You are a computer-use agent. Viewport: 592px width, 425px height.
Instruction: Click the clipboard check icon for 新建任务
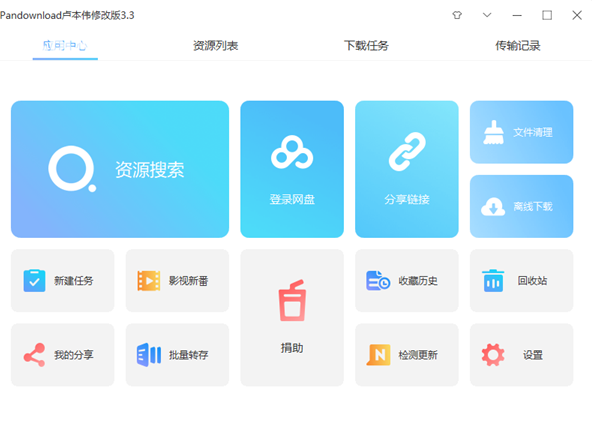click(34, 280)
